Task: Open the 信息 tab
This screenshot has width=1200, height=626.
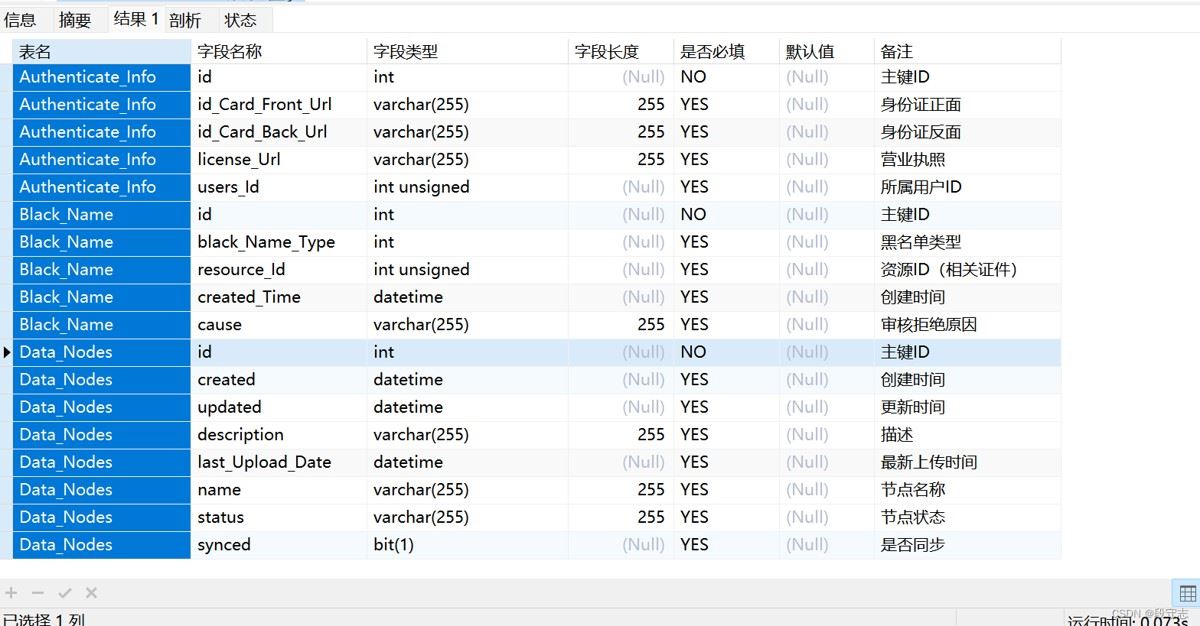Action: coord(21,20)
